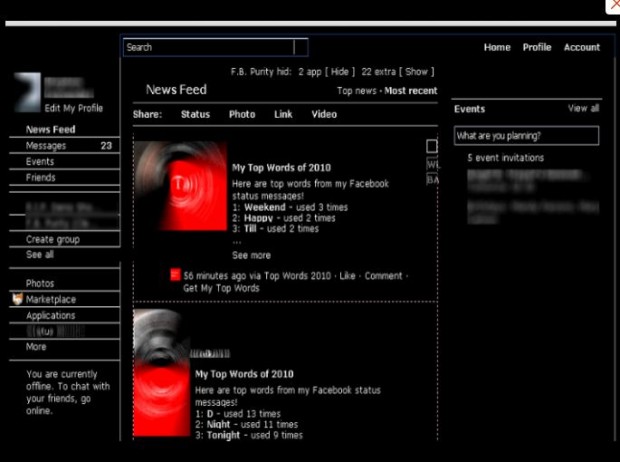
Task: Open 5 event invitations
Action: pyautogui.click(x=505, y=158)
